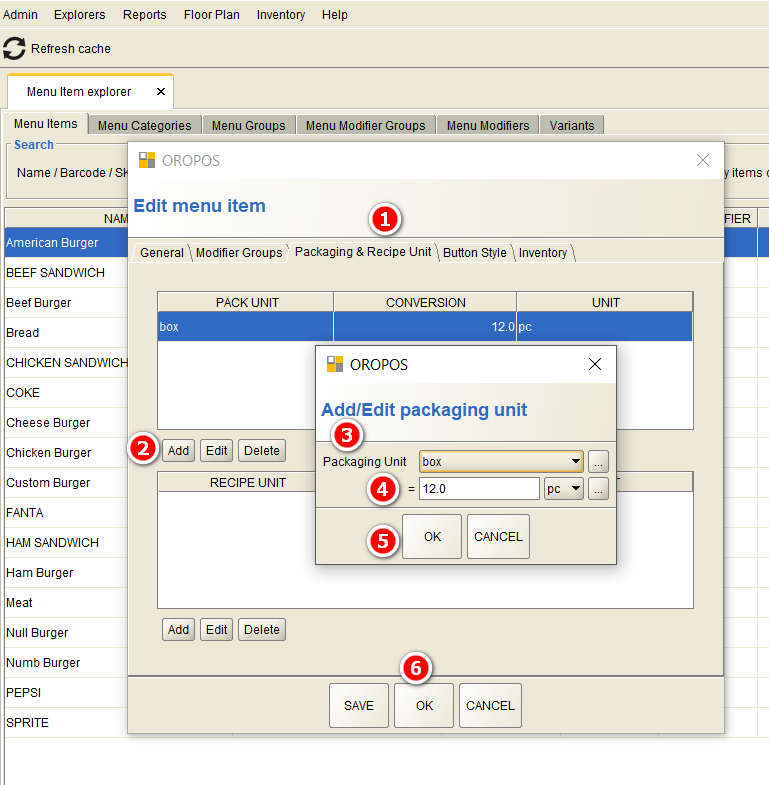The width and height of the screenshot is (769, 785).
Task: Open the Inventory menu in the menu bar
Action: coord(281,15)
